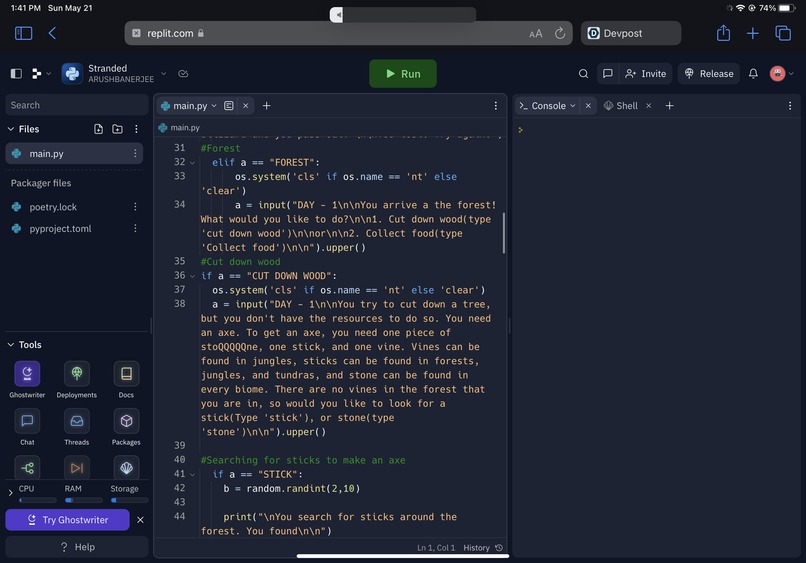Screen dimensions: 806x563
Task: Toggle the Replit left sidebar panel
Action: [16, 74]
